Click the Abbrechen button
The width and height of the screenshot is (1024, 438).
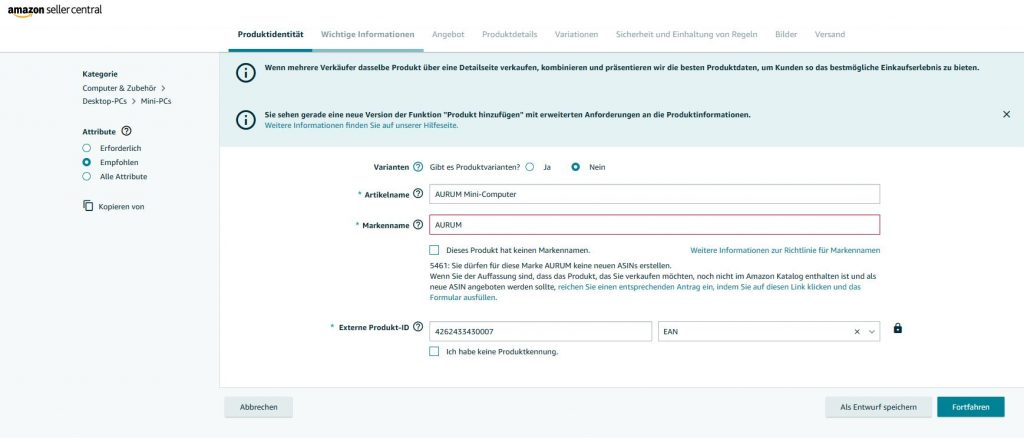tap(259, 407)
